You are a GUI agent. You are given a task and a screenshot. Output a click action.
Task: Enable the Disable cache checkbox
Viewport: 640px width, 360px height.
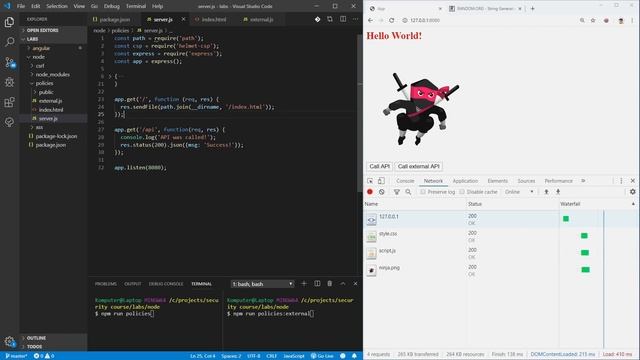tap(462, 192)
